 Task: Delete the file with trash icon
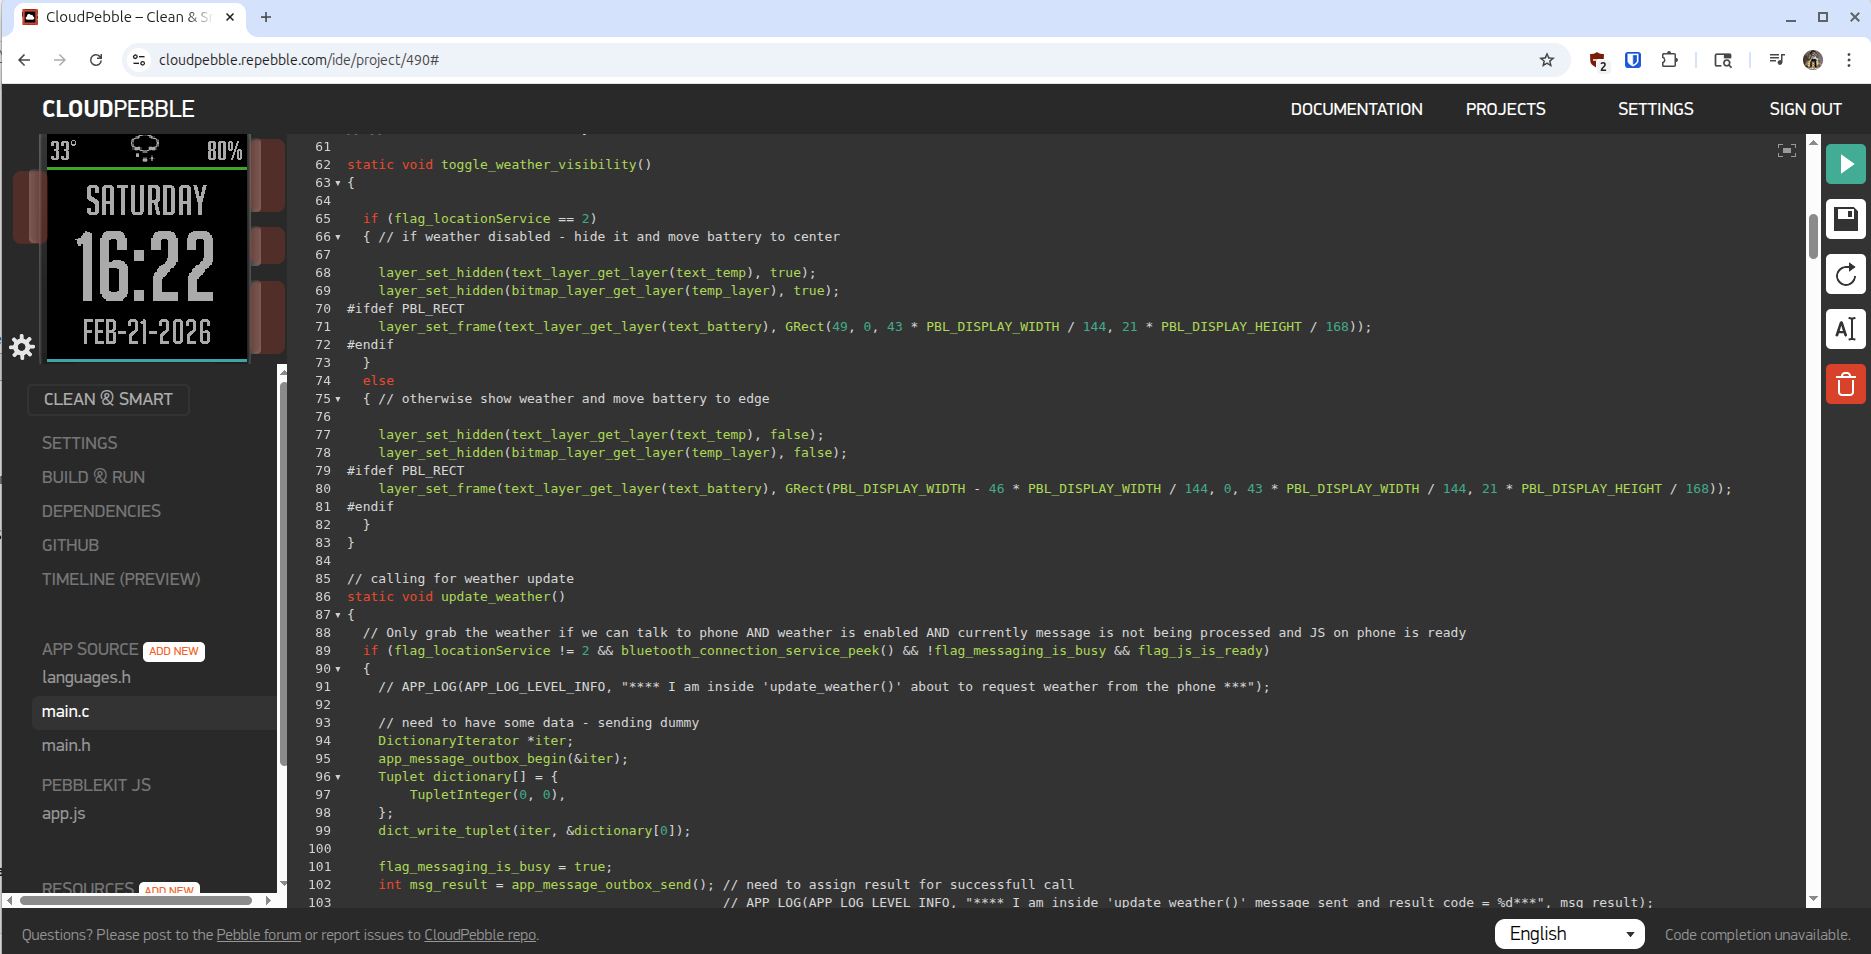[x=1845, y=384]
